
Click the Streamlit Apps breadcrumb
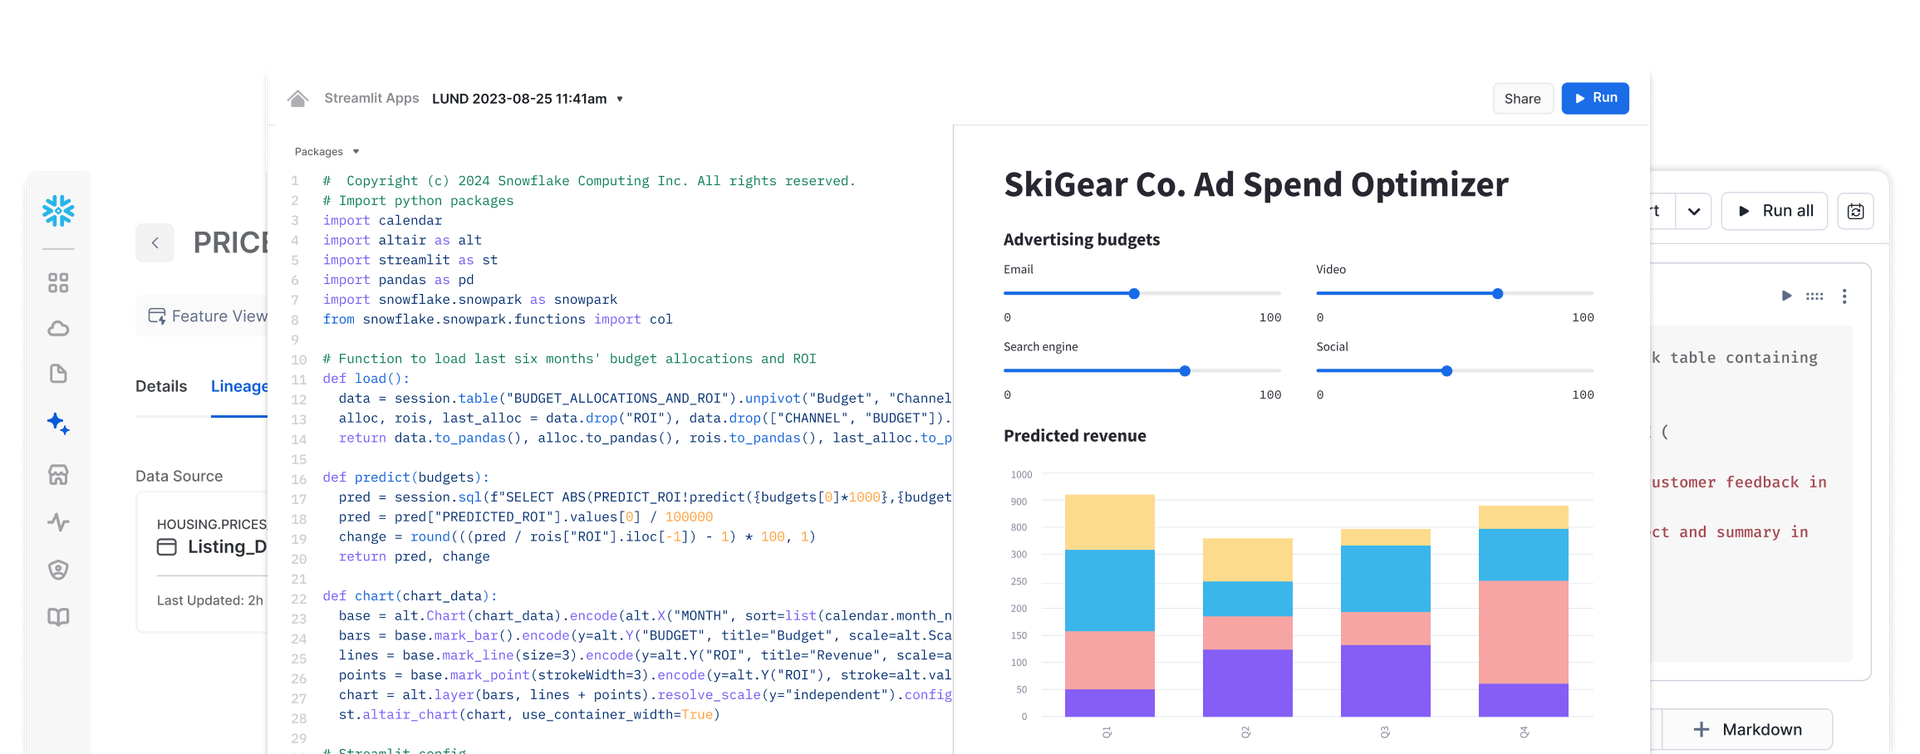pos(371,98)
